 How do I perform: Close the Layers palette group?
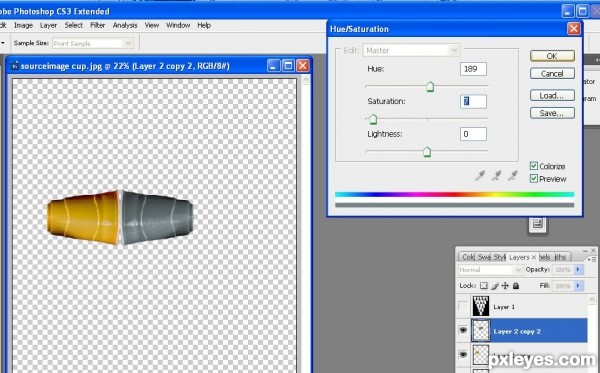pos(593,251)
